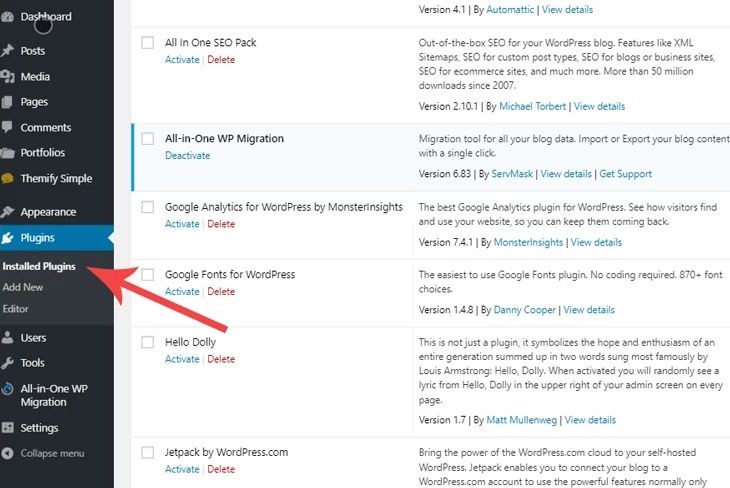Click the Settings sliders icon

[7, 427]
